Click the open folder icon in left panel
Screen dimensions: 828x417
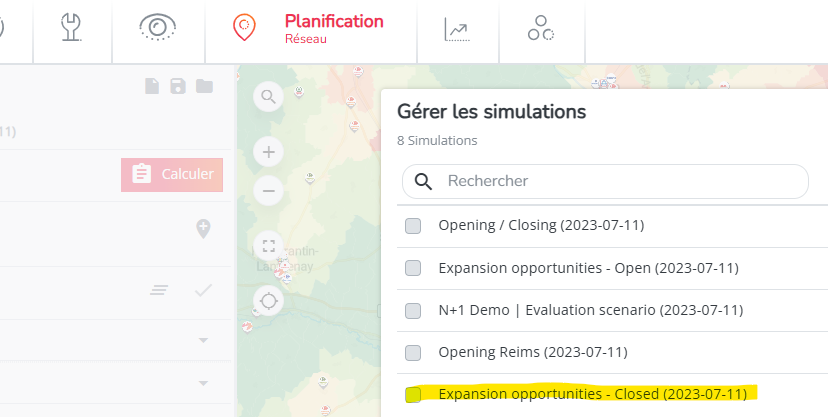(204, 86)
